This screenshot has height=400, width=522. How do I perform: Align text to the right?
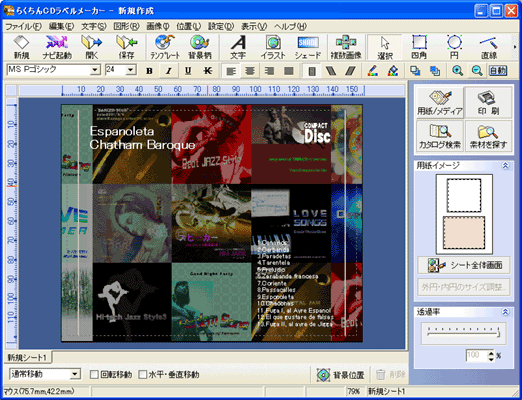coord(269,71)
